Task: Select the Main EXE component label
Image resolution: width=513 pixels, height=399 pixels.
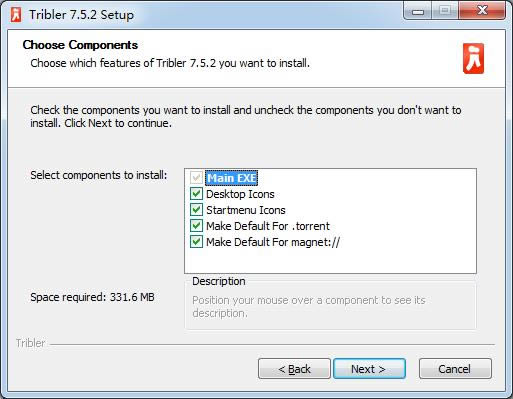Action: 232,178
